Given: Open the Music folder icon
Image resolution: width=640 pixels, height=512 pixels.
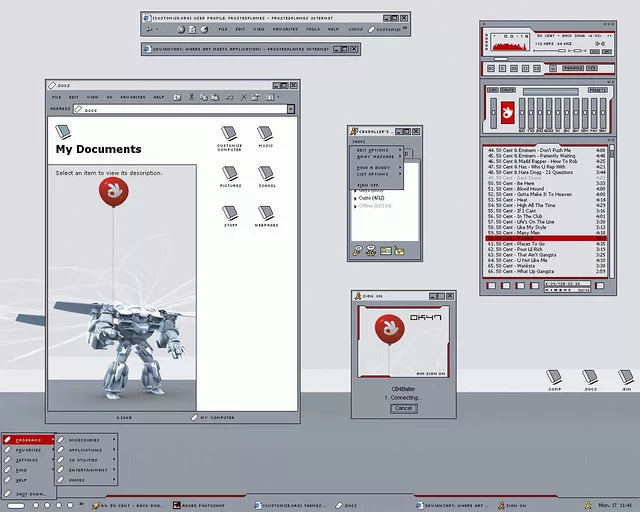Looking at the screenshot, I should coord(265,134).
